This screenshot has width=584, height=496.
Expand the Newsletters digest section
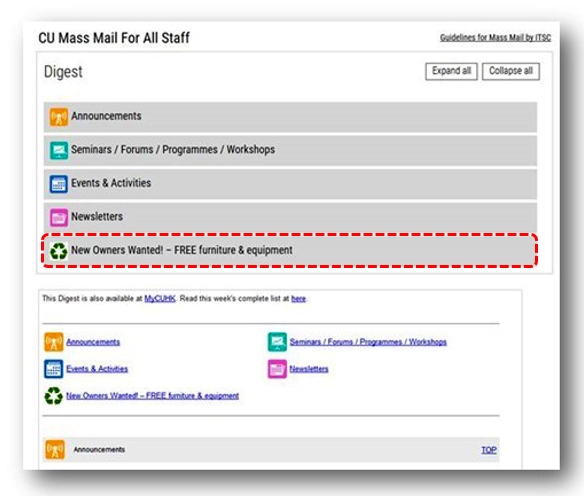tap(290, 217)
